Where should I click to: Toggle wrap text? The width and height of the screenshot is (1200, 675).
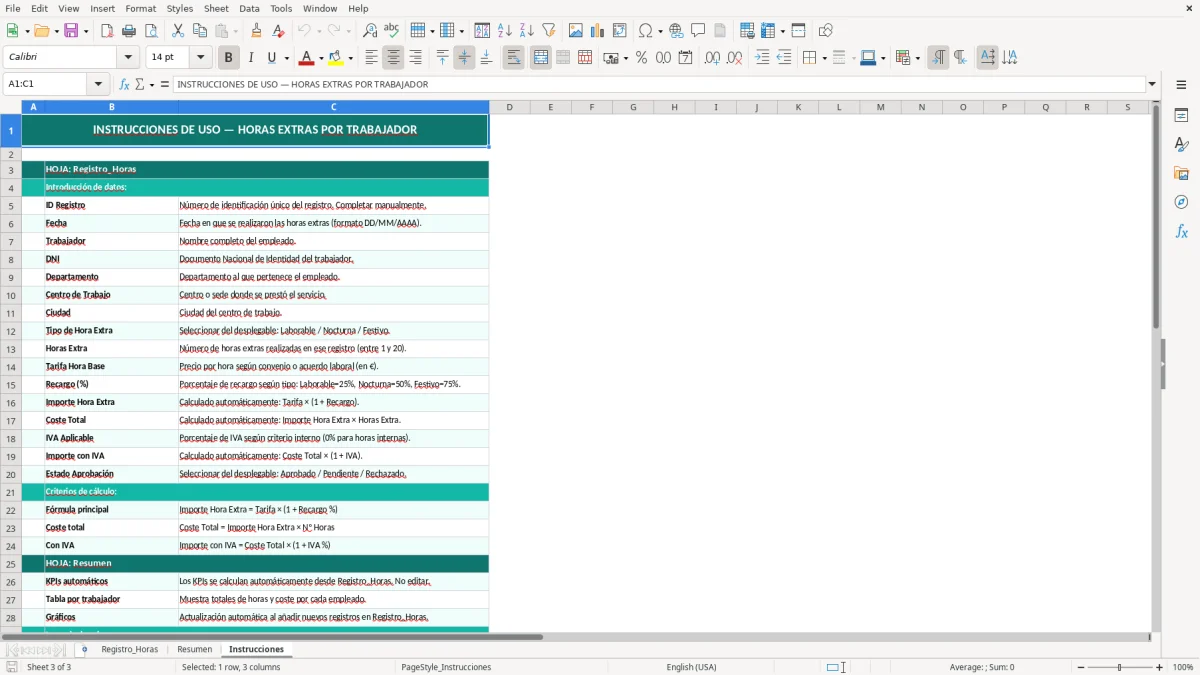513,58
